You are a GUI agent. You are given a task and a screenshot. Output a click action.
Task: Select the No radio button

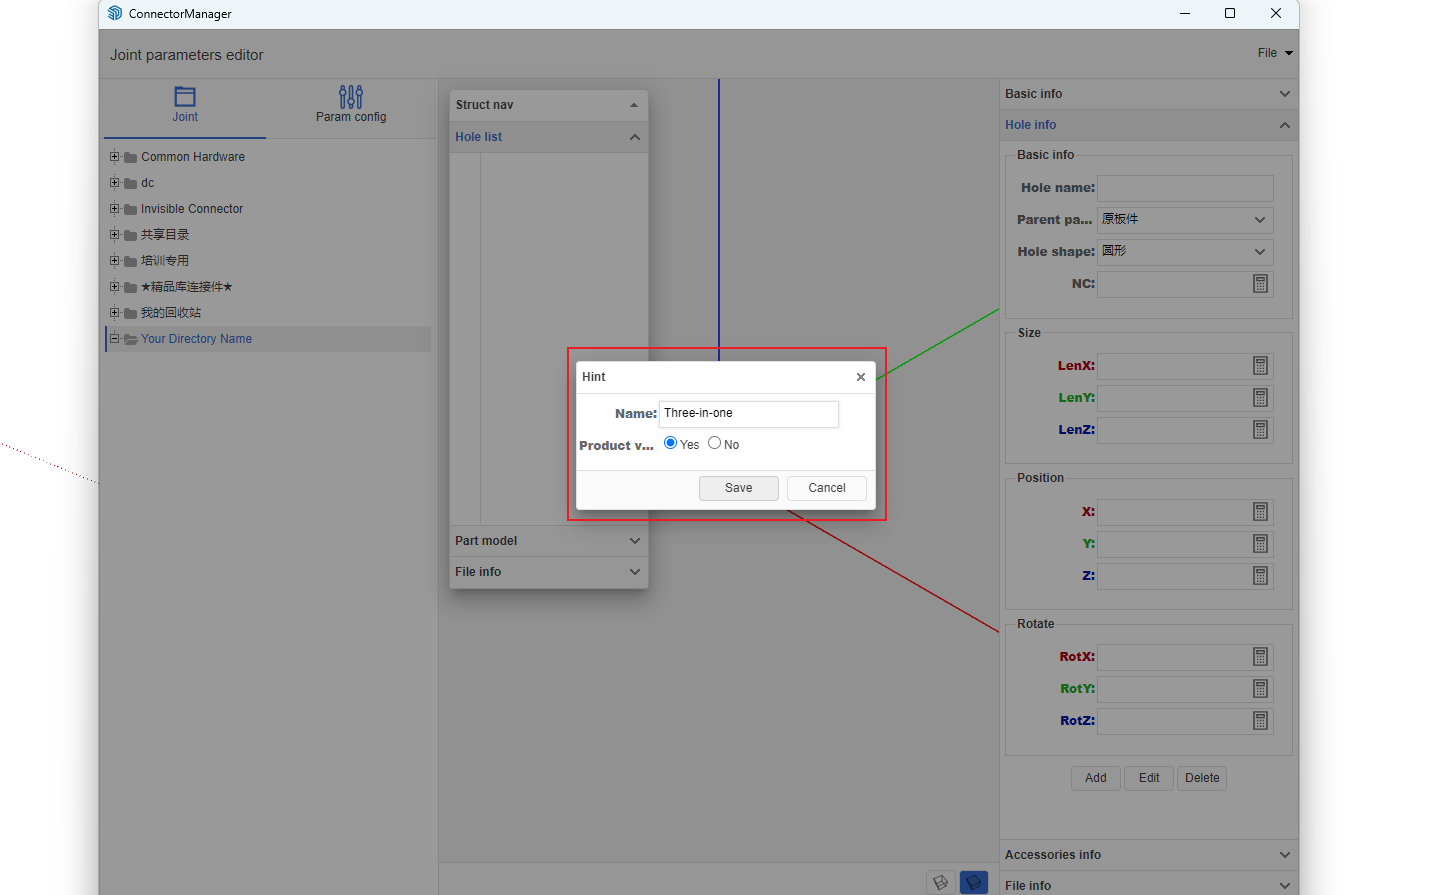tap(714, 443)
